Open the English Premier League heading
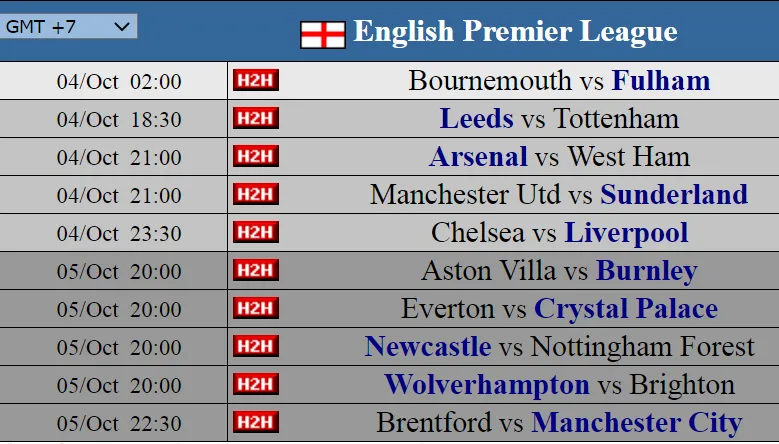779x444 pixels. (x=515, y=32)
